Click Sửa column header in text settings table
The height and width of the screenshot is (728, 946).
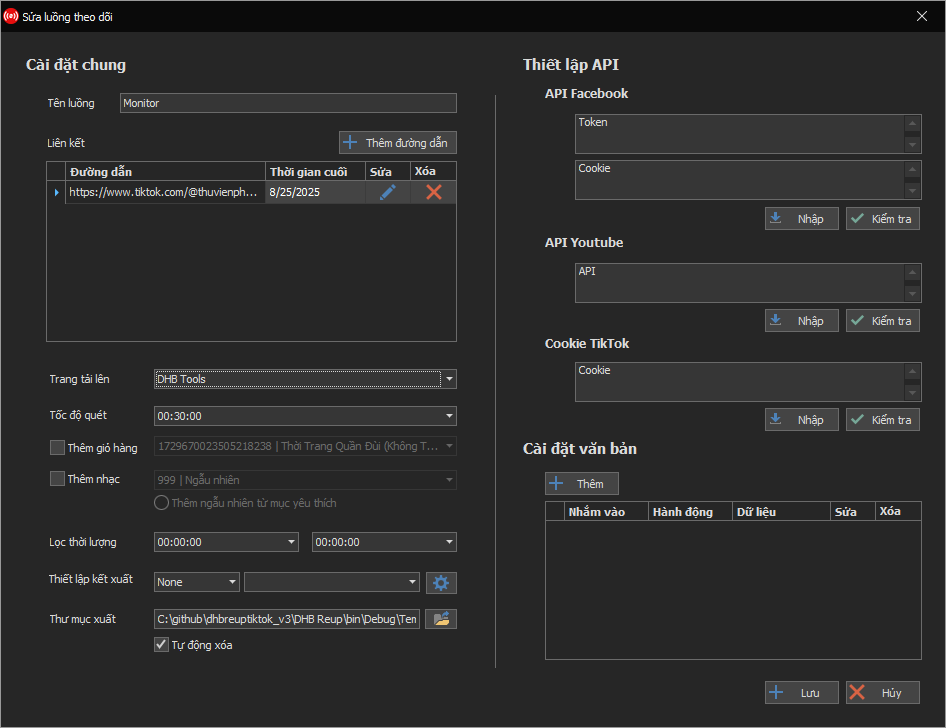point(852,511)
